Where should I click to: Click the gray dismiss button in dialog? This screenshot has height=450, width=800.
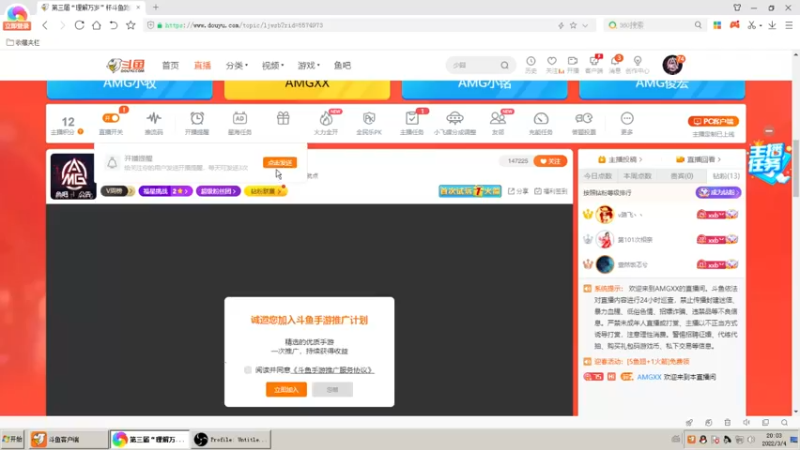point(332,389)
